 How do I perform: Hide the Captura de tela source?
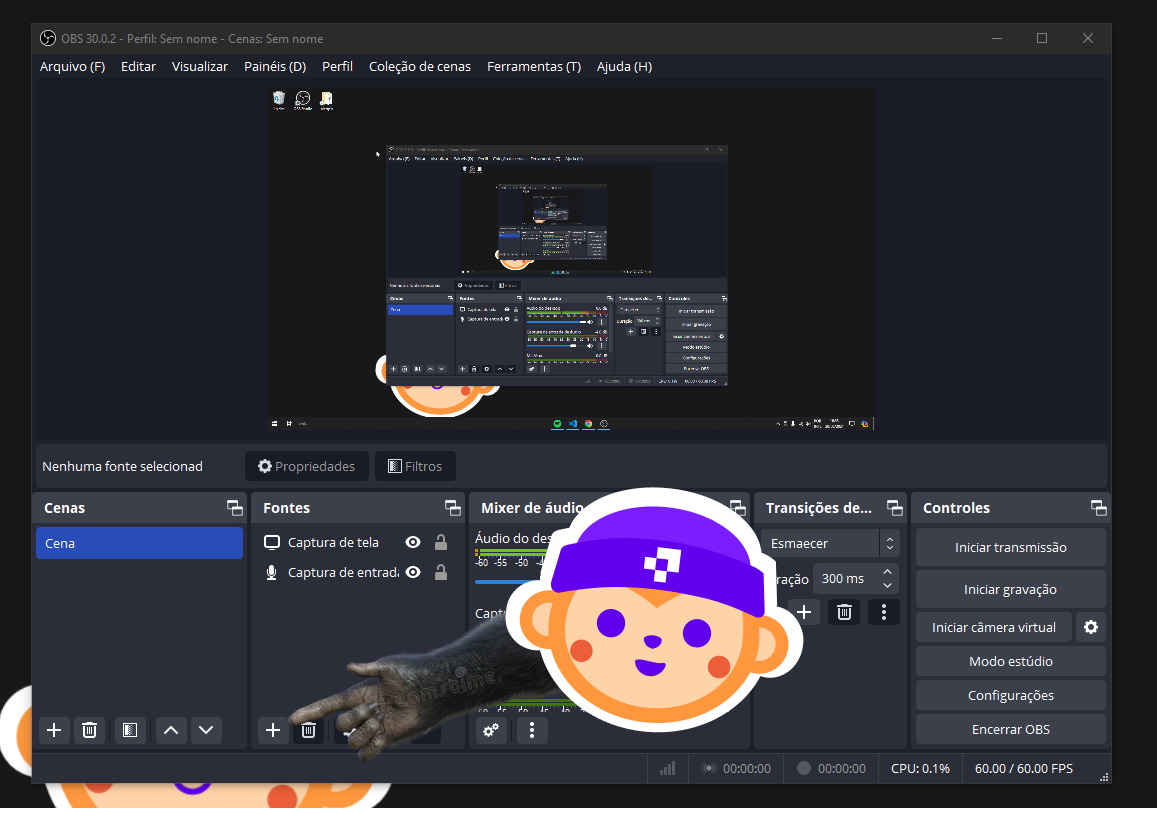pyautogui.click(x=412, y=542)
